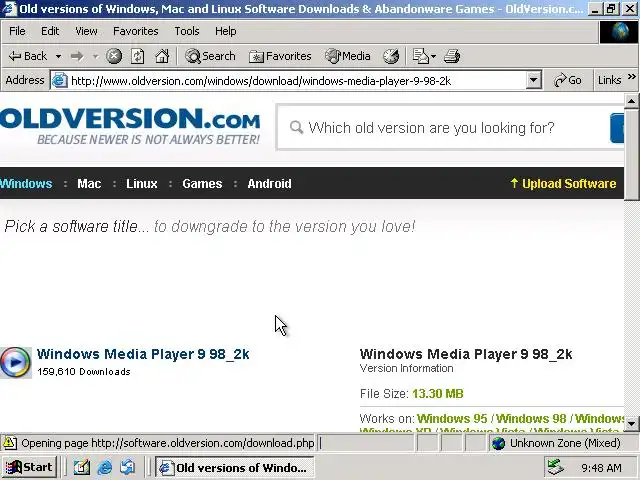Image resolution: width=640 pixels, height=480 pixels.
Task: Open the Edit menu
Action: [x=50, y=31]
